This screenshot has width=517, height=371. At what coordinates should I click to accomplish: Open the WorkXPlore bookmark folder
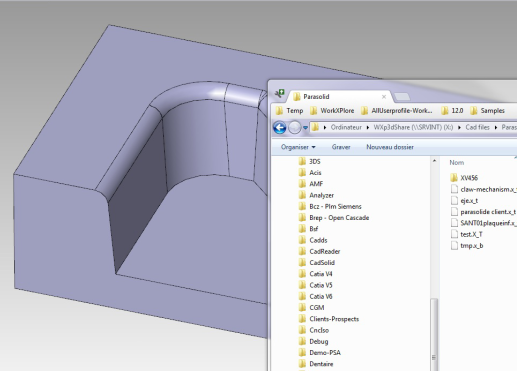332,111
